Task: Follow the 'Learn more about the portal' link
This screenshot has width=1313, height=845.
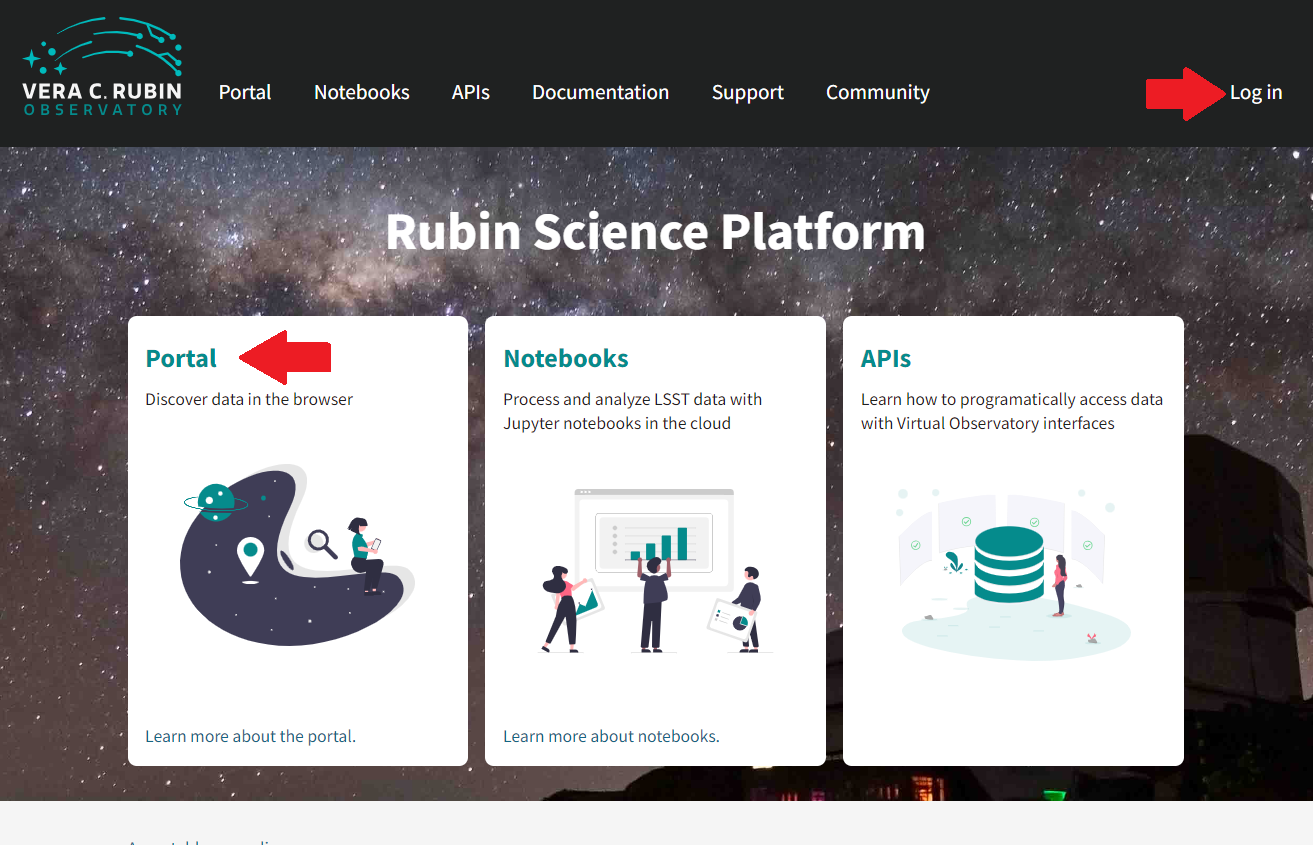Action: [x=250, y=735]
